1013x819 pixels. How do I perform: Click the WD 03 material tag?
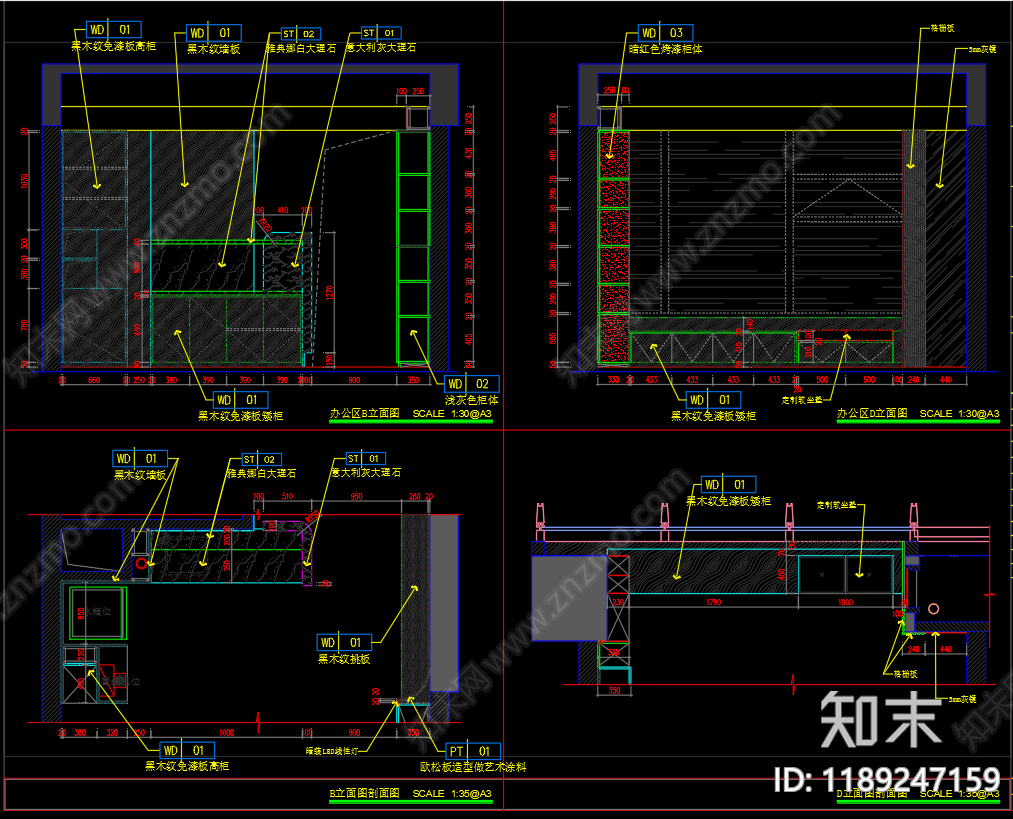click(x=665, y=33)
